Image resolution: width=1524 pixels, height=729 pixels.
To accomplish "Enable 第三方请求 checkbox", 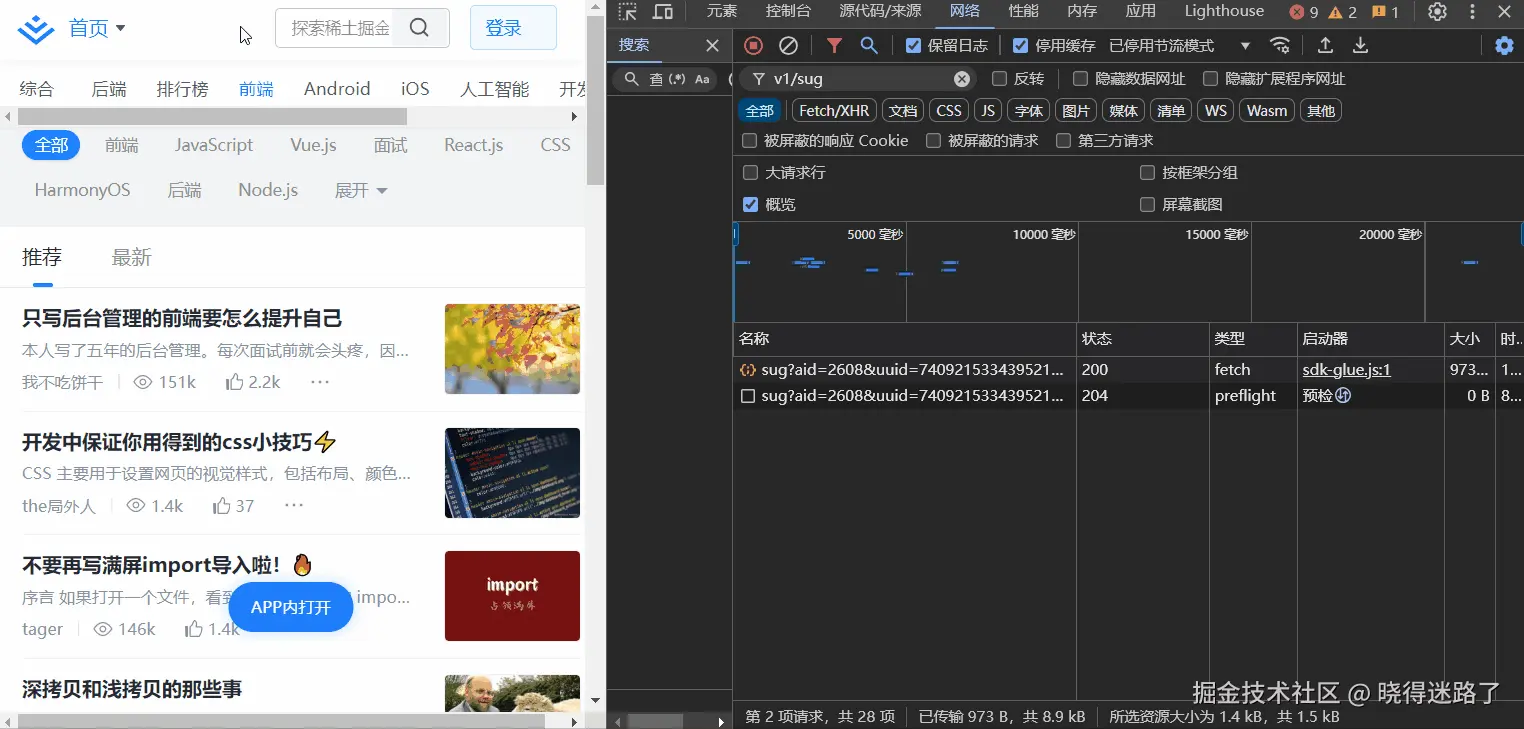I will pos(1063,141).
